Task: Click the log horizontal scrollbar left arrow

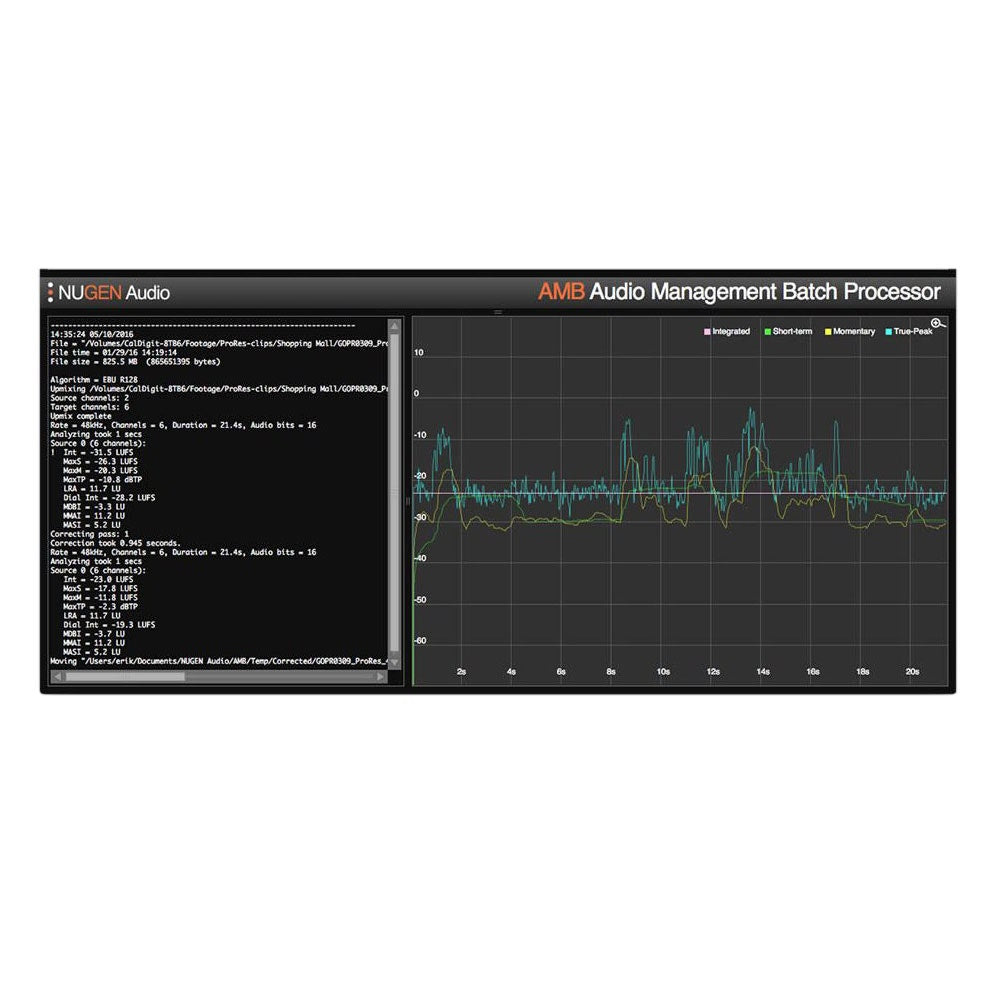Action: coord(57,676)
